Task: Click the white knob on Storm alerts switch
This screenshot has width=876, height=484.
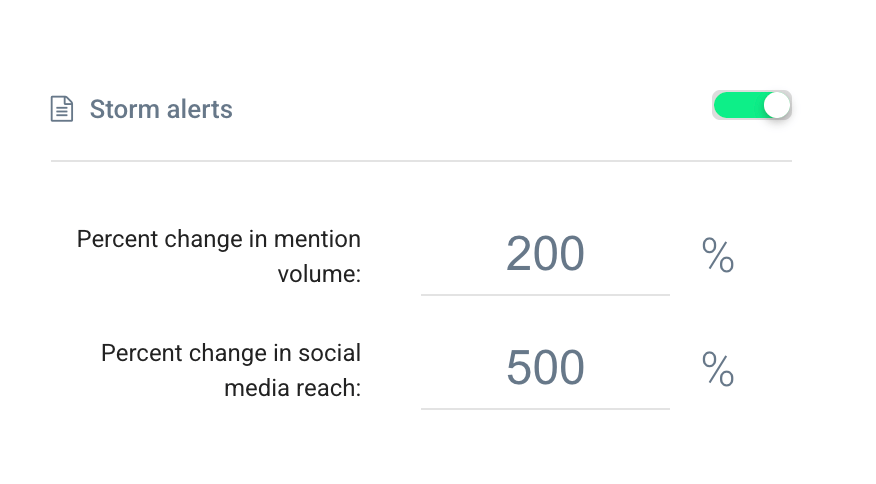Action: (x=777, y=105)
